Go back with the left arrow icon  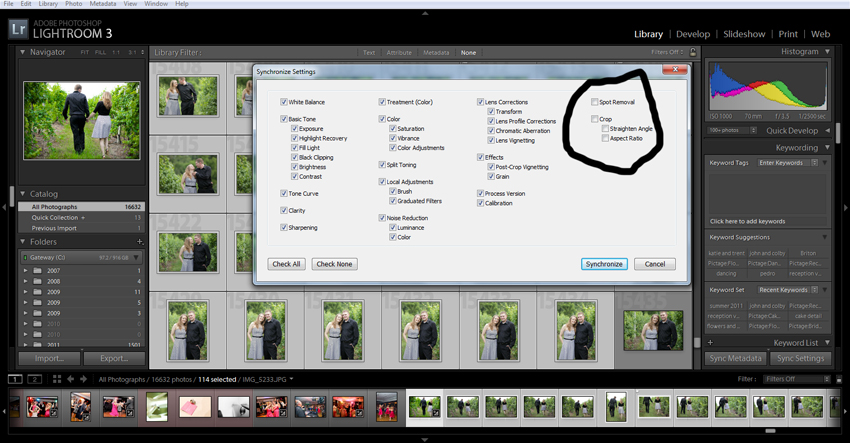(x=70, y=380)
